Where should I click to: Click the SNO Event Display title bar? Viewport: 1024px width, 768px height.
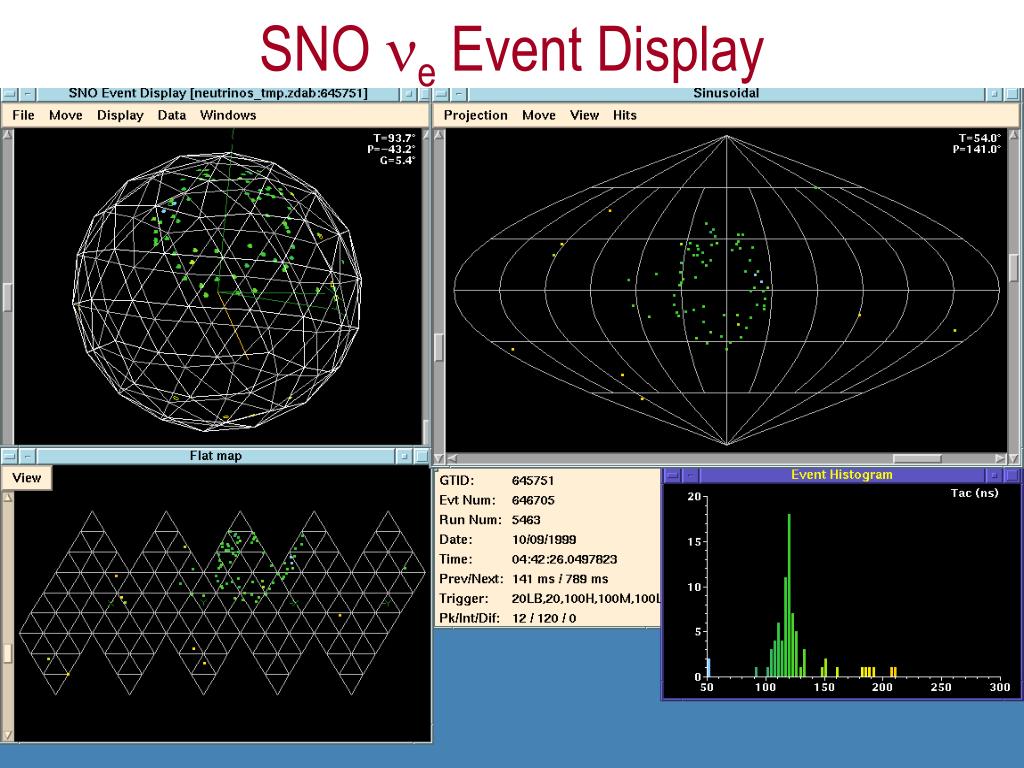pos(218,93)
